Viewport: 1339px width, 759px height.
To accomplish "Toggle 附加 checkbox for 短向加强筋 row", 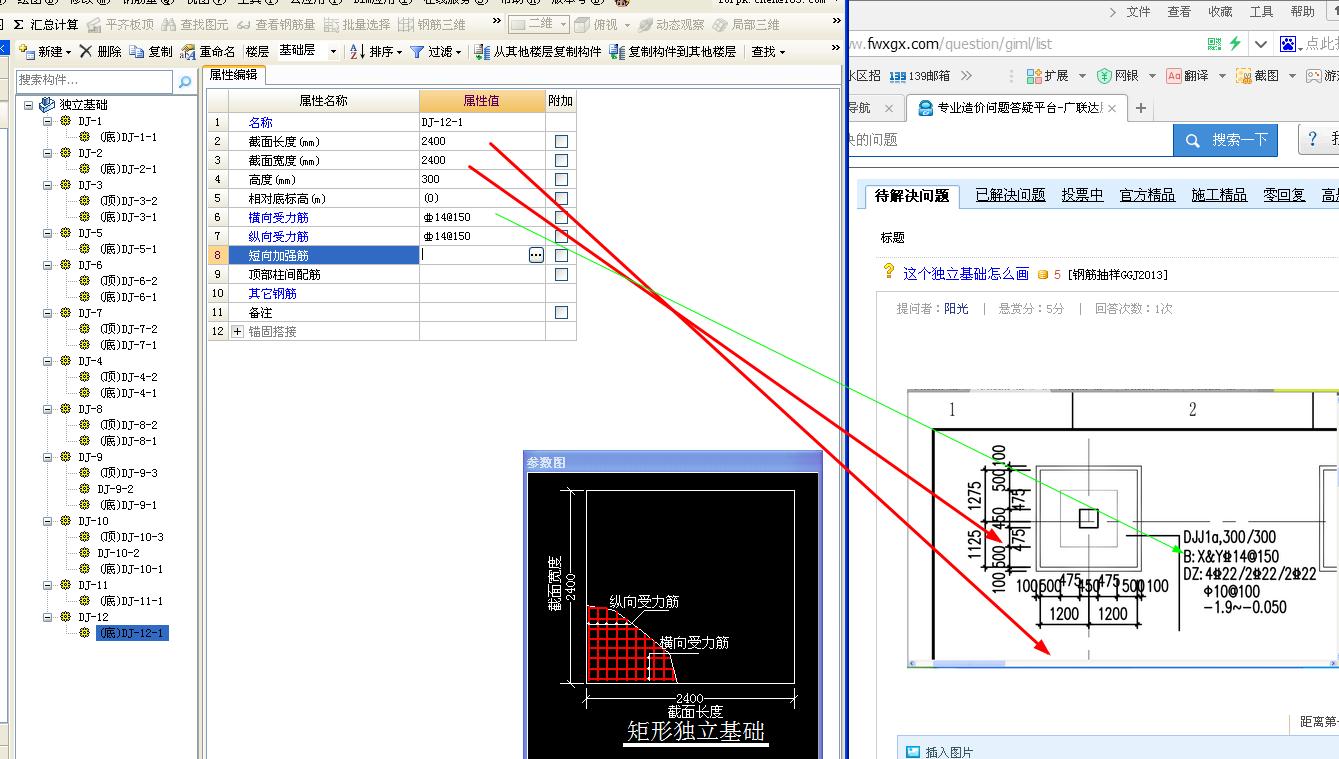I will (561, 255).
